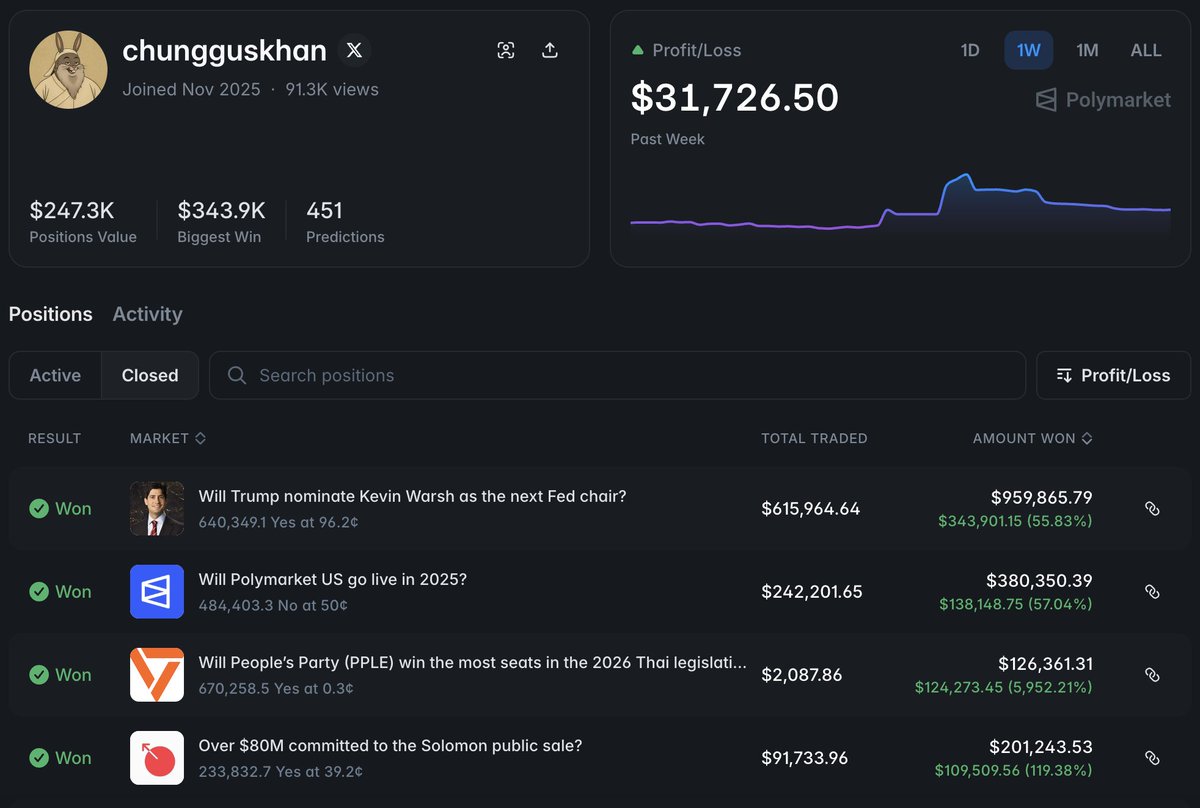Viewport: 1200px width, 808px height.
Task: Copy link for the Polymarket US row
Action: tap(1152, 592)
